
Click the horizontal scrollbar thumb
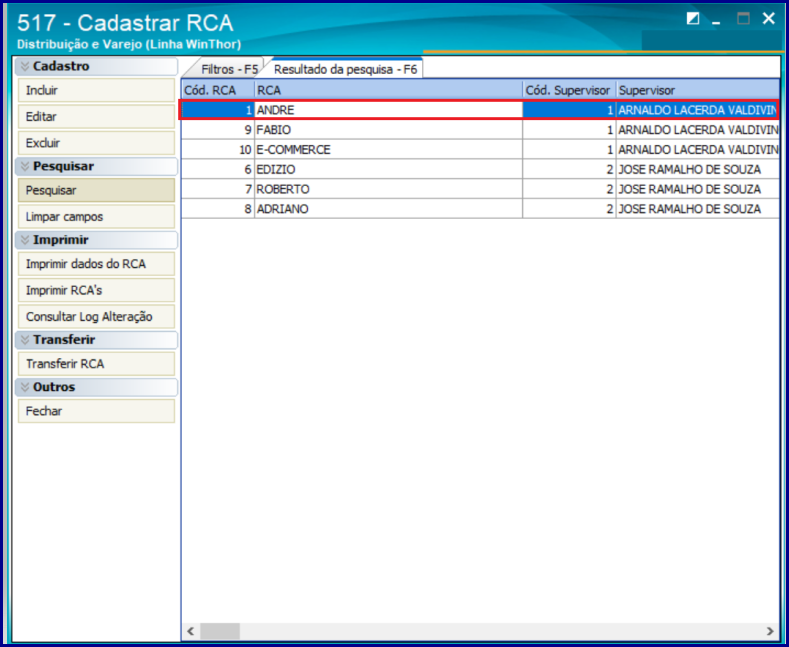point(220,631)
